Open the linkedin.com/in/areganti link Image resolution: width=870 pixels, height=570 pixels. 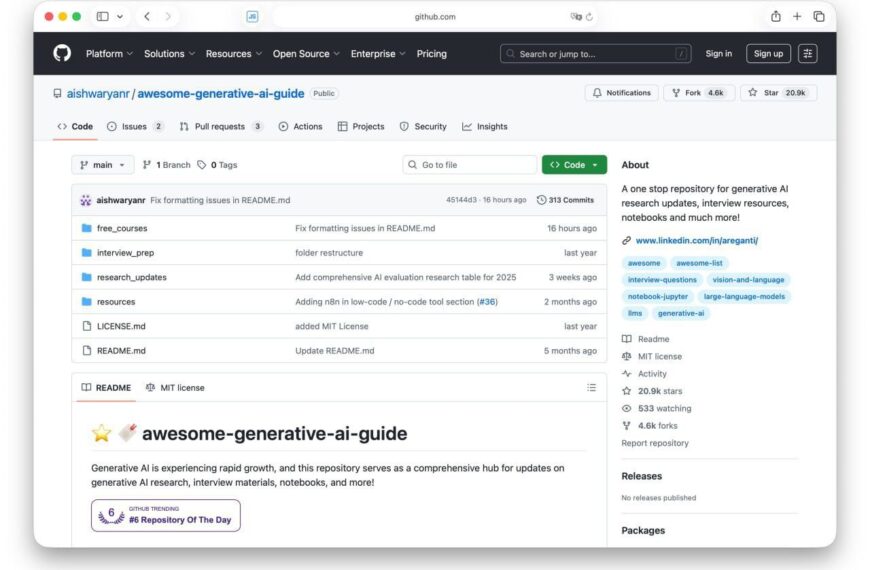point(696,241)
